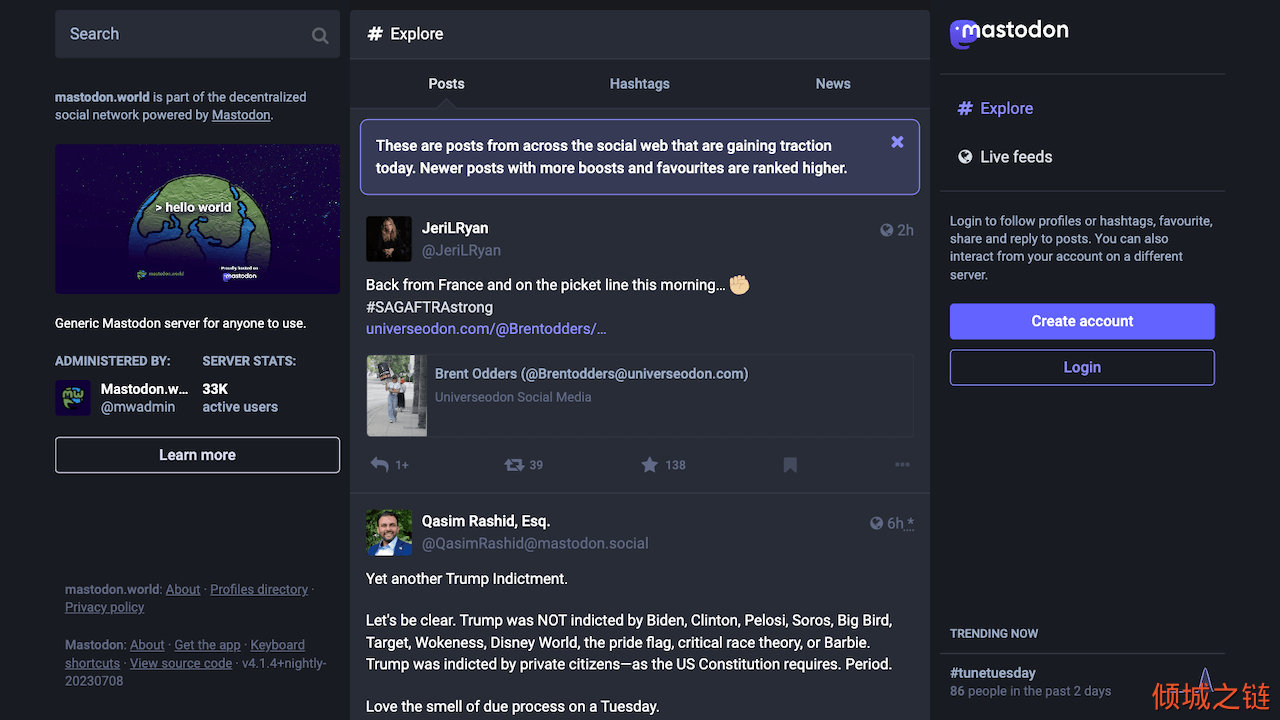The height and width of the screenshot is (720, 1280).
Task: Click the hashtag icon in the Explore header
Action: 375,34
